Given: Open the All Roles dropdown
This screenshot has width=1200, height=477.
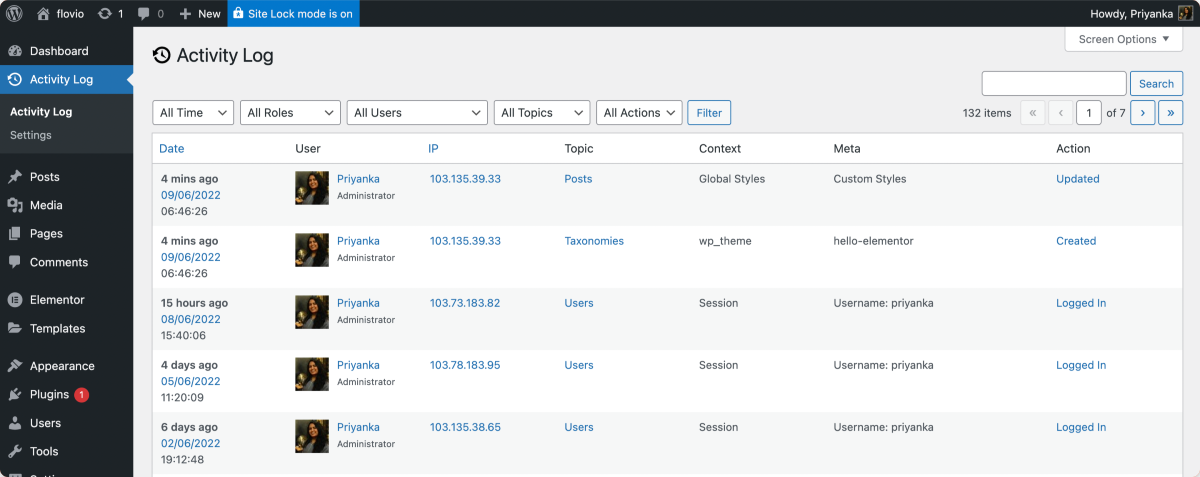Looking at the screenshot, I should pyautogui.click(x=290, y=113).
